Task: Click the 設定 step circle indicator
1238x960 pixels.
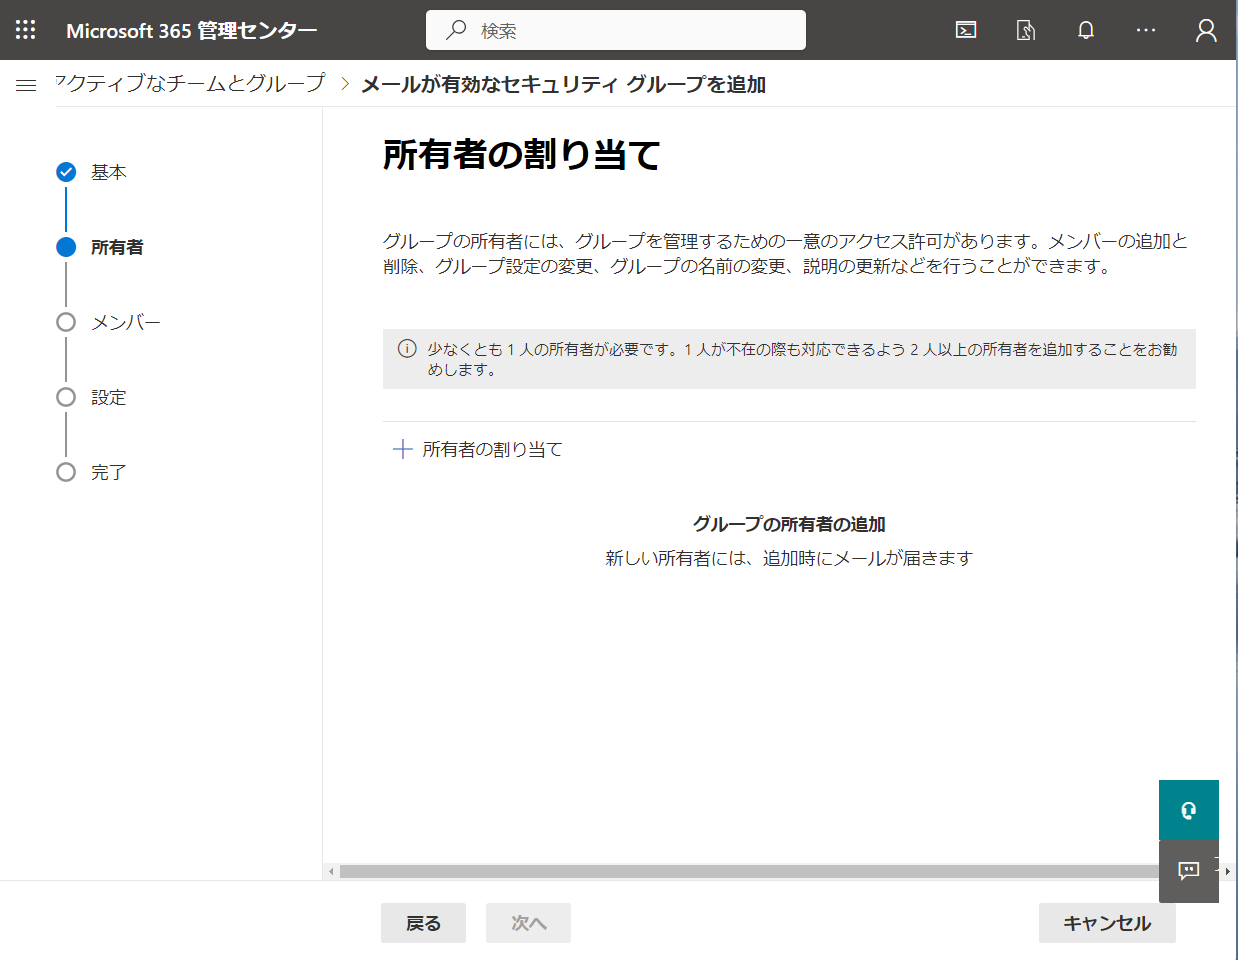Action: coord(66,397)
